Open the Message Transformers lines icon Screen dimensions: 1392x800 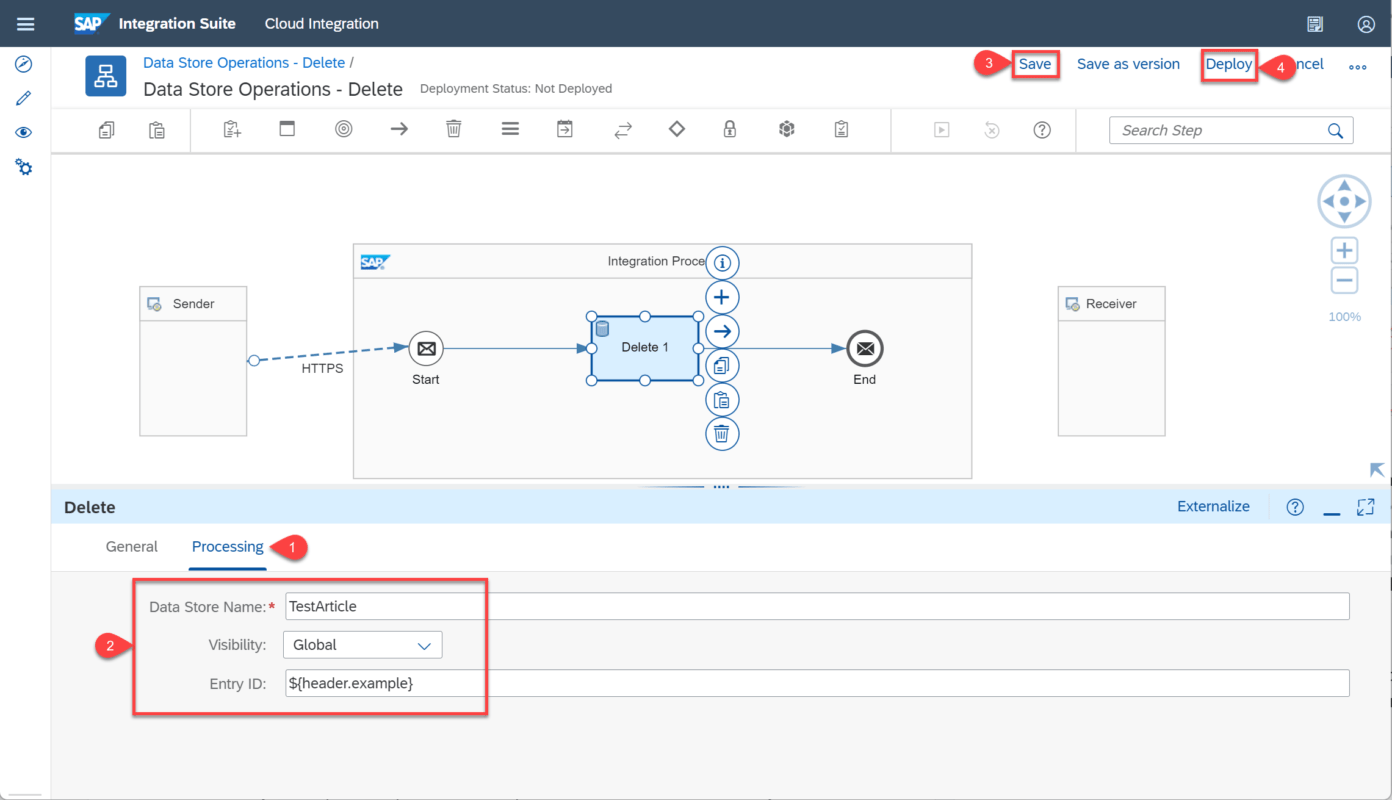coord(510,129)
